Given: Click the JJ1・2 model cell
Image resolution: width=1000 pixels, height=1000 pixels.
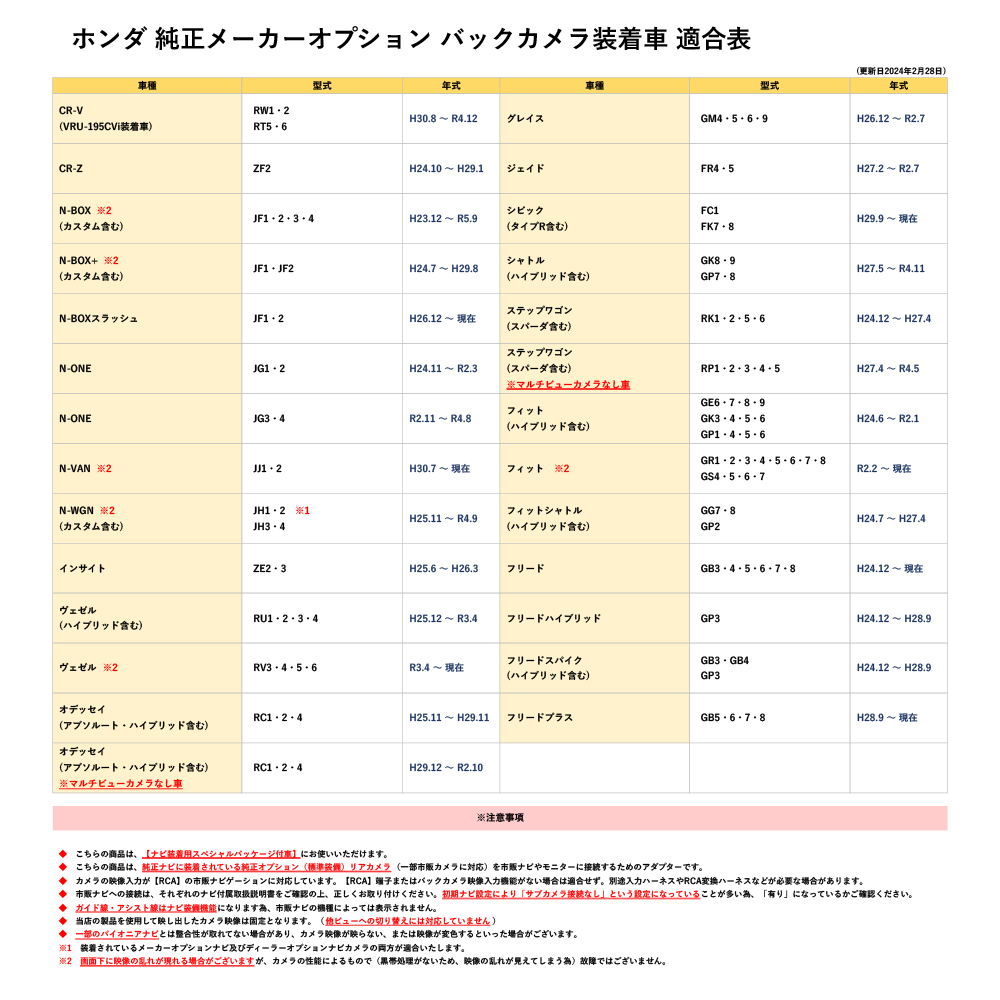Looking at the screenshot, I should click(322, 469).
